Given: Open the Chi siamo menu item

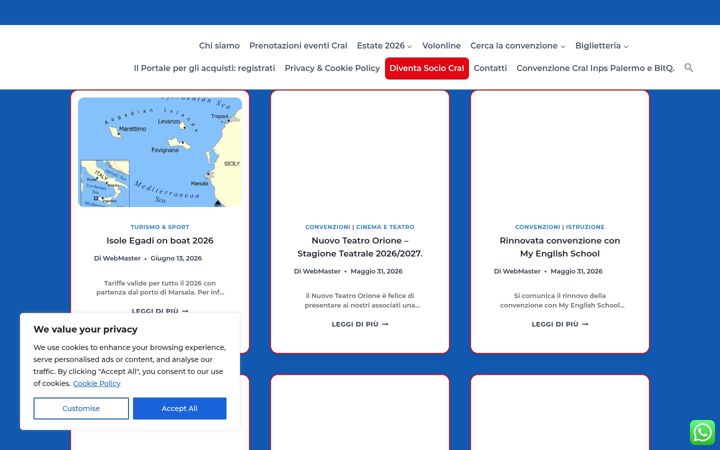Looking at the screenshot, I should tap(219, 46).
